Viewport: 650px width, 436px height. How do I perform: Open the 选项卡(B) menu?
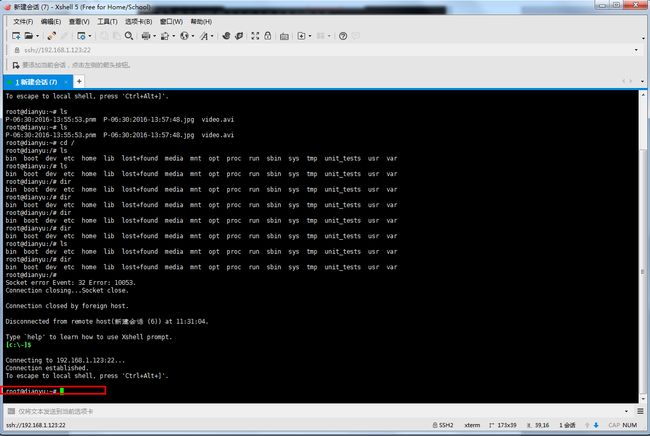pos(138,22)
